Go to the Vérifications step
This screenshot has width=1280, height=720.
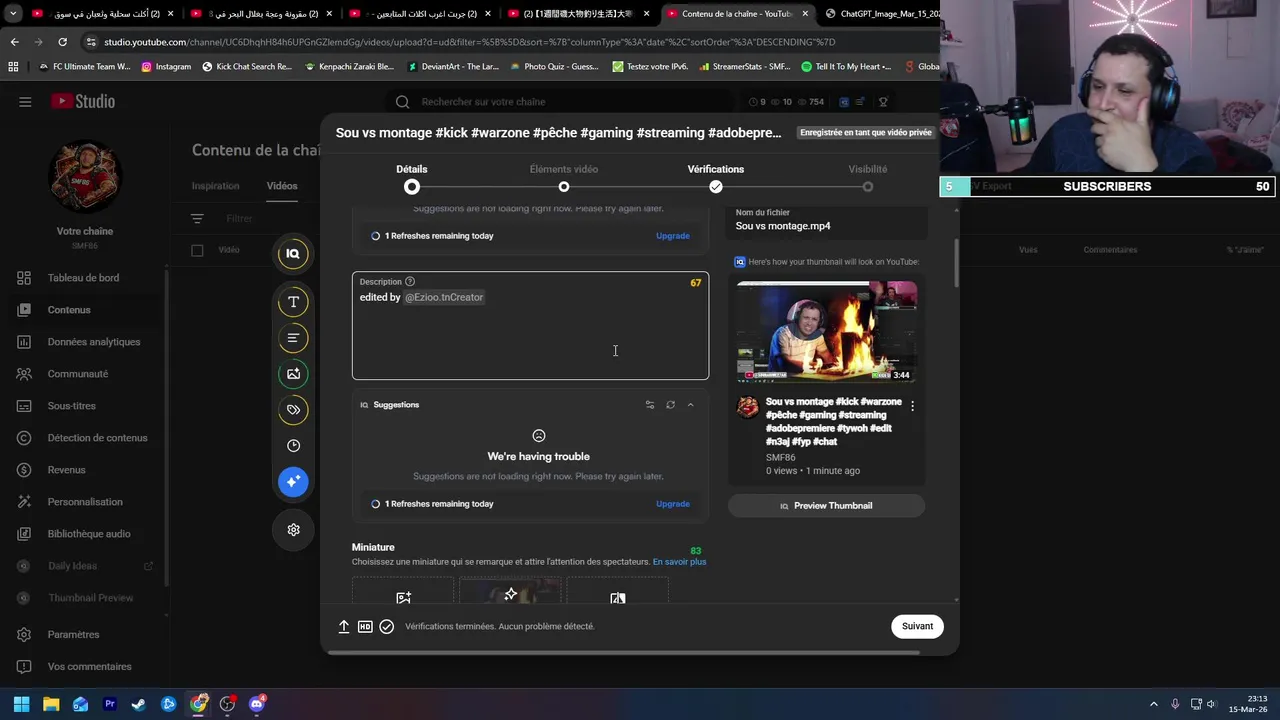(x=716, y=178)
